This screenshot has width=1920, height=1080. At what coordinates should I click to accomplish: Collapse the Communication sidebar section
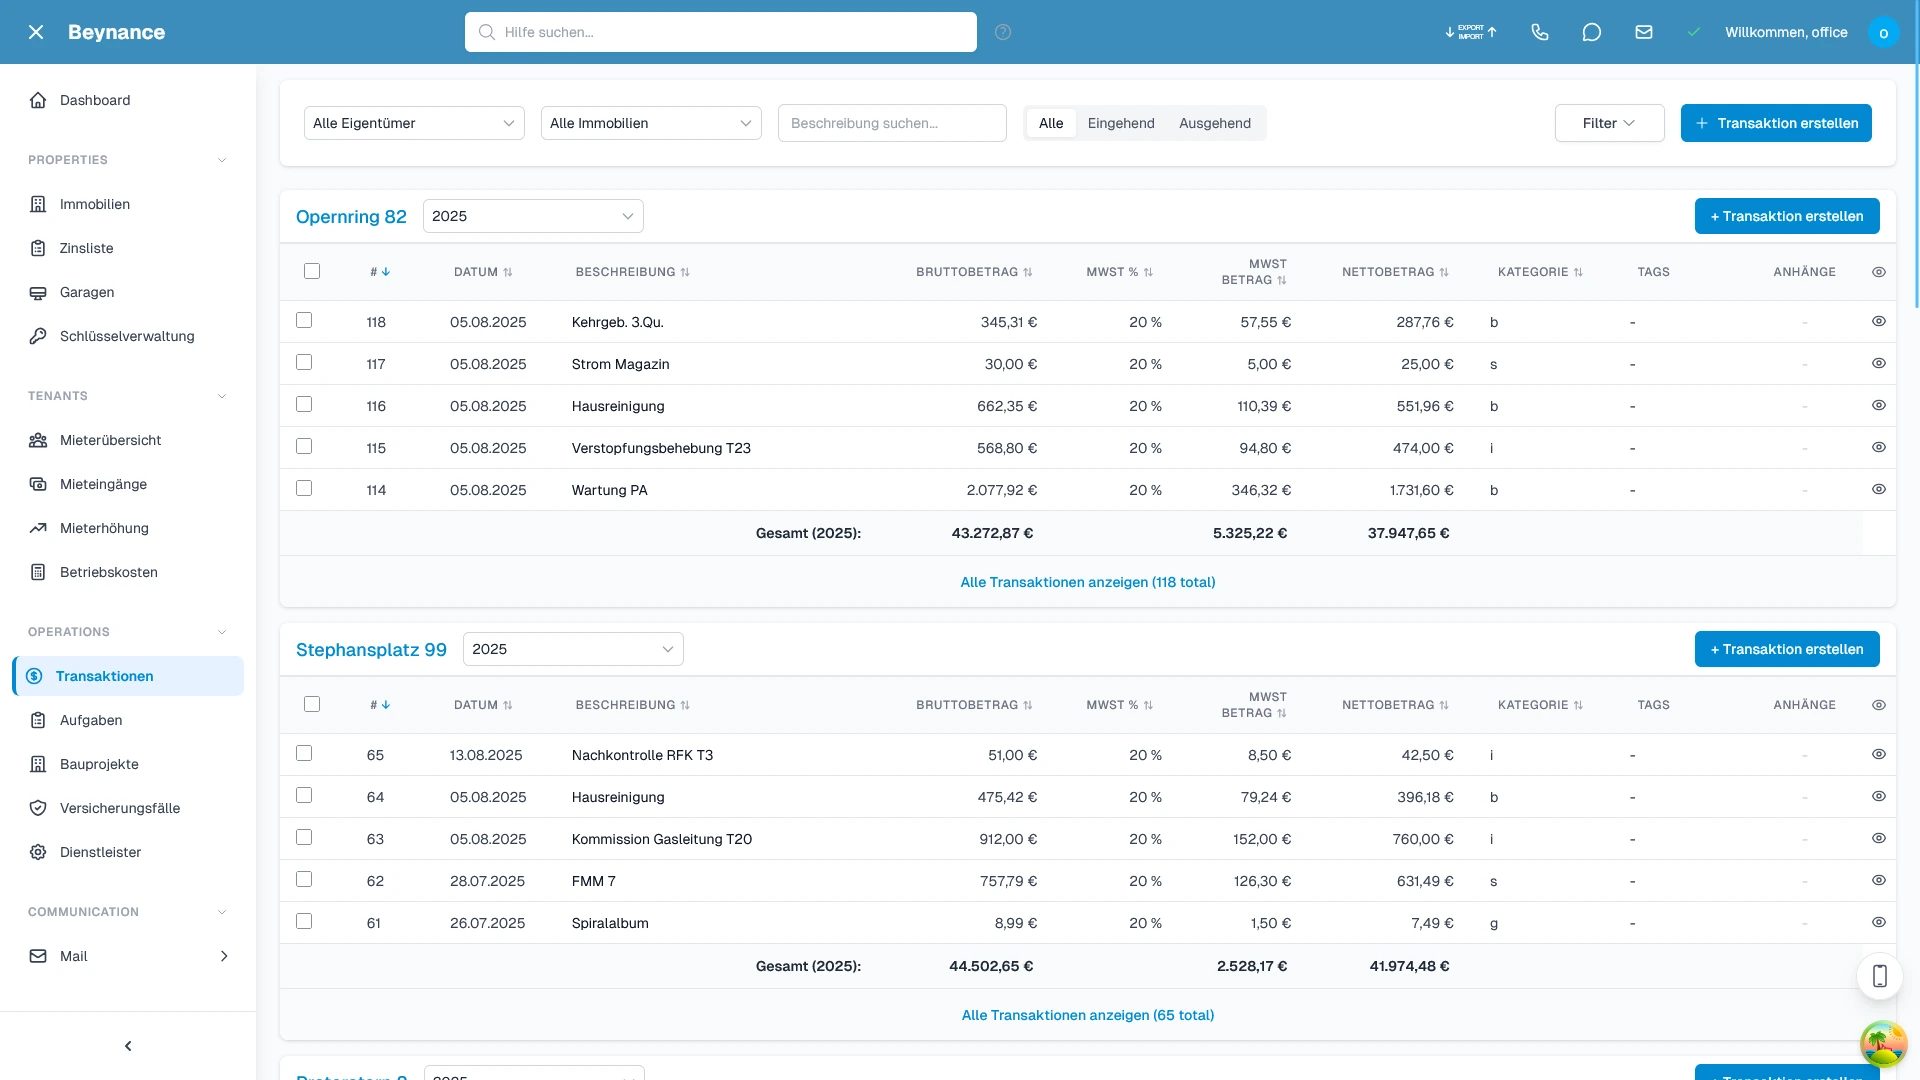pos(221,911)
